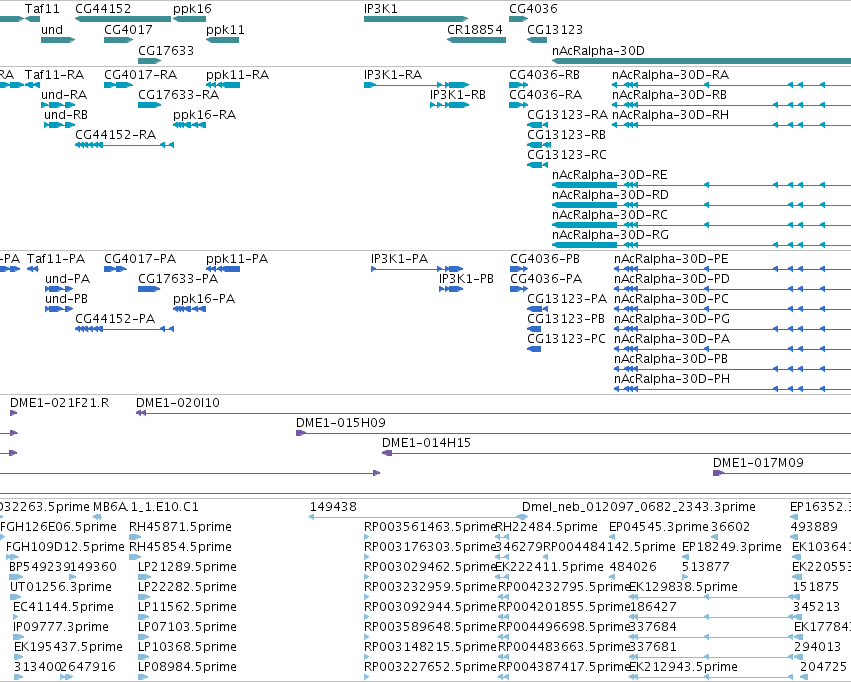Click the Taf11 gene label
Image resolution: width=851 pixels, height=682 pixels.
42,9
